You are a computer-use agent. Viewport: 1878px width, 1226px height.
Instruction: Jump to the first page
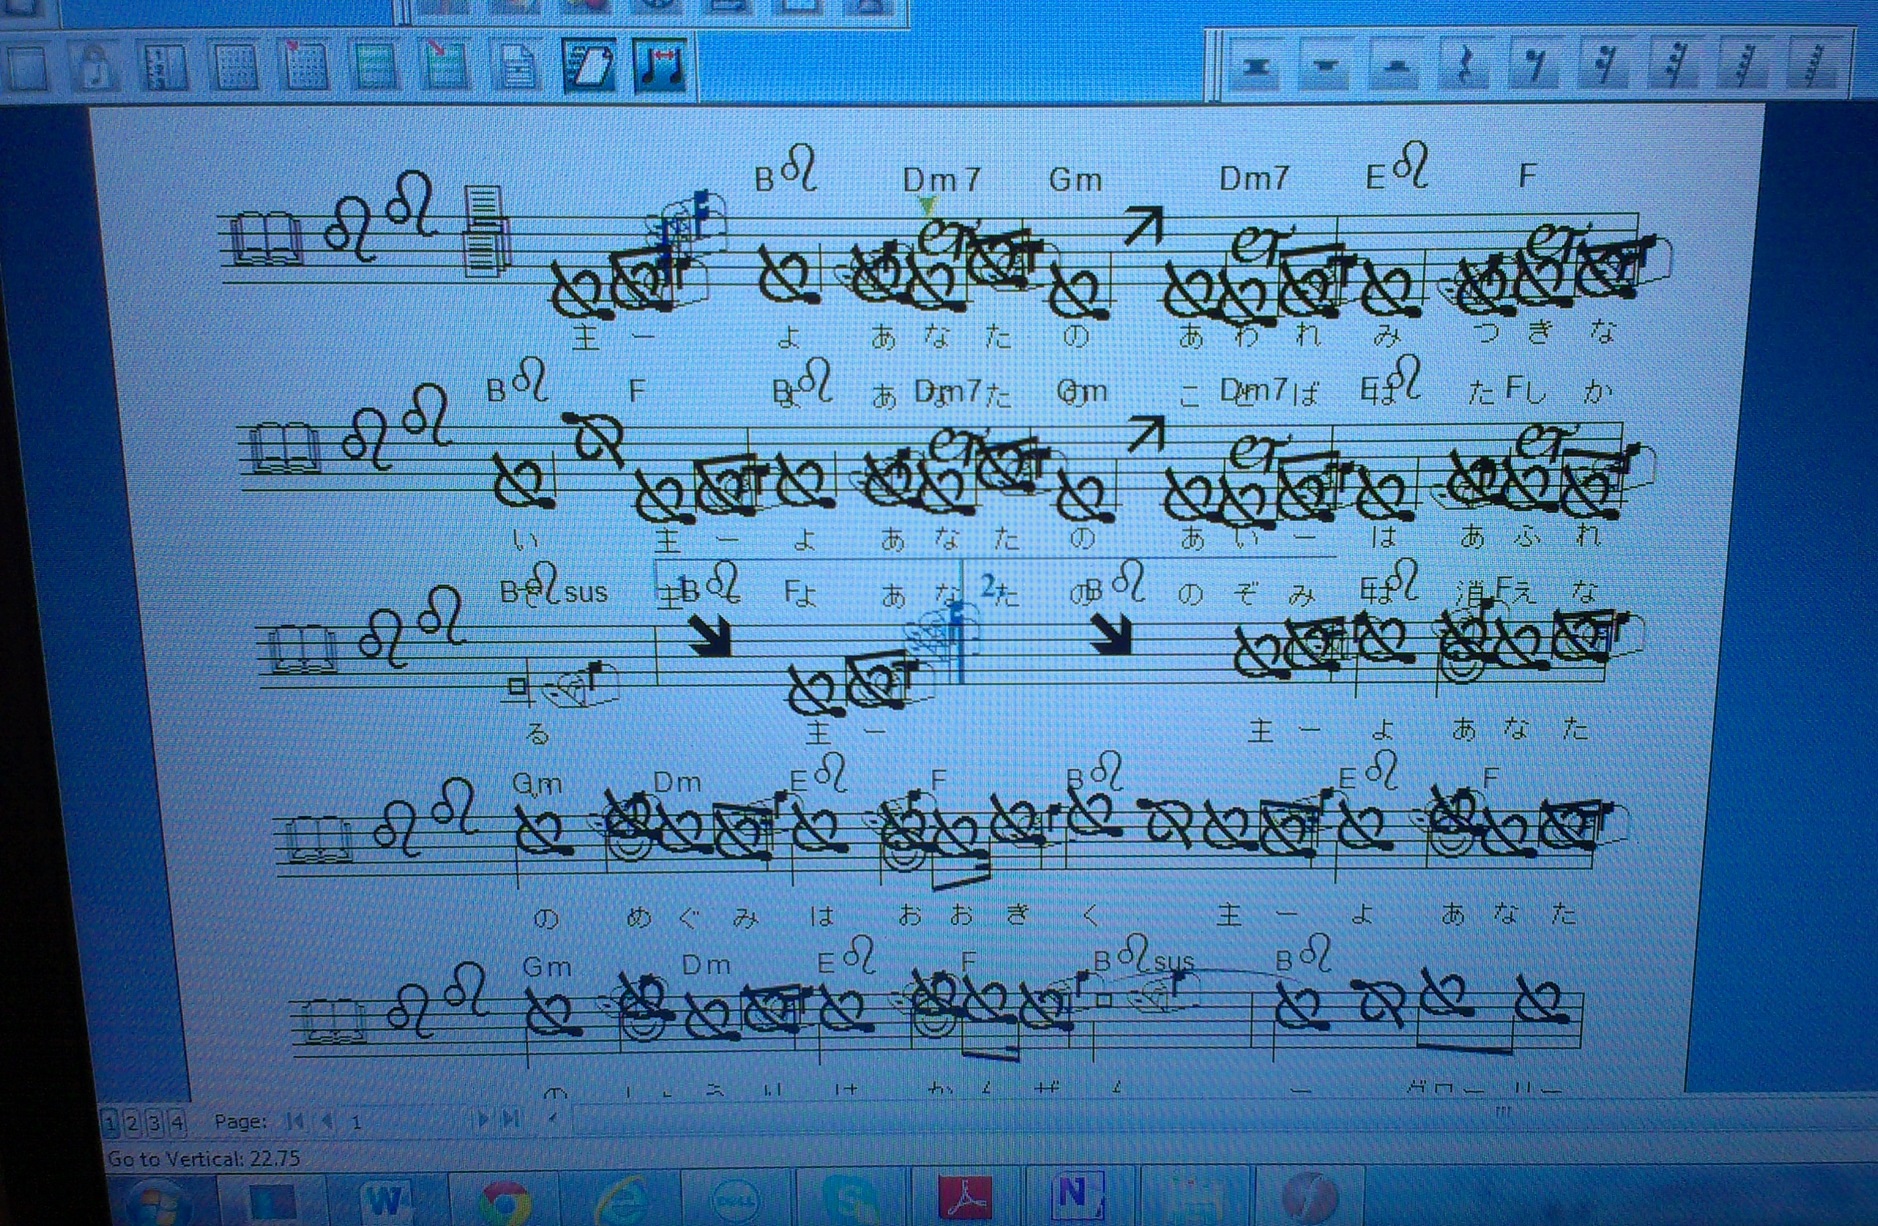tap(295, 1121)
